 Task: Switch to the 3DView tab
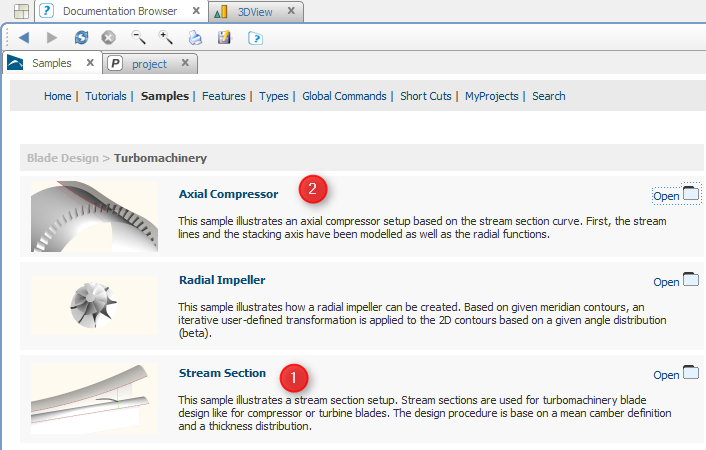tap(255, 12)
